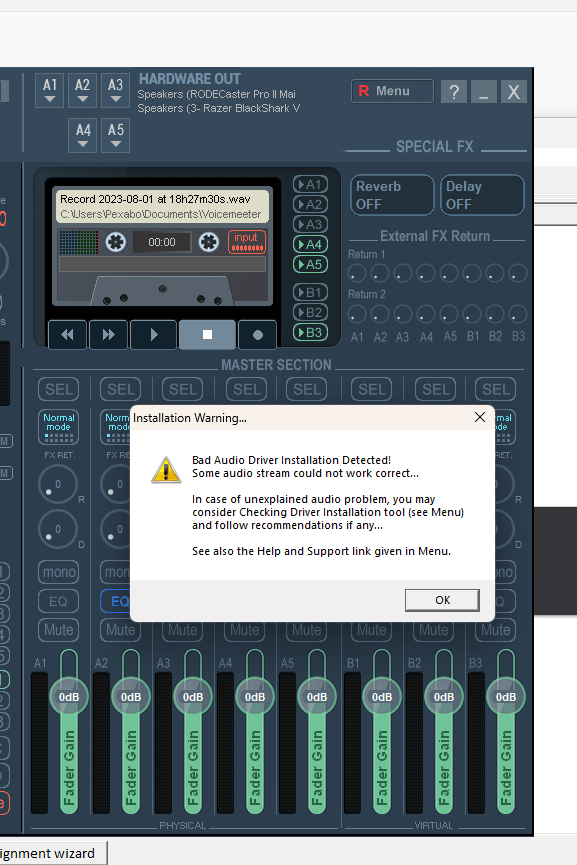The height and width of the screenshot is (865, 577).
Task: Click A3 fader gain 0dB knob
Action: click(x=193, y=697)
